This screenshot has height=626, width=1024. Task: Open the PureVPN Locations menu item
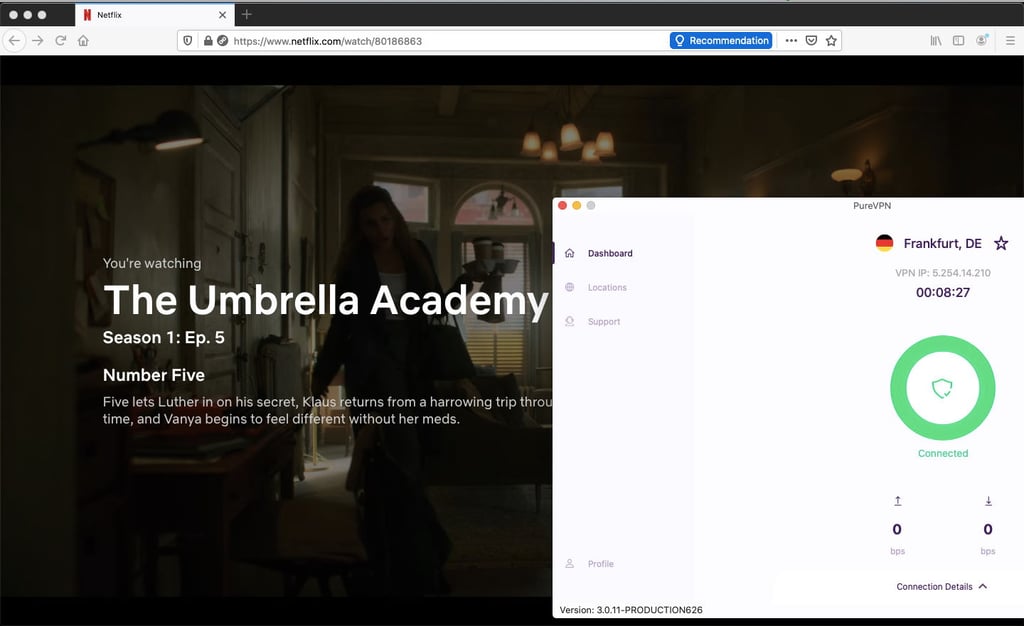607,287
